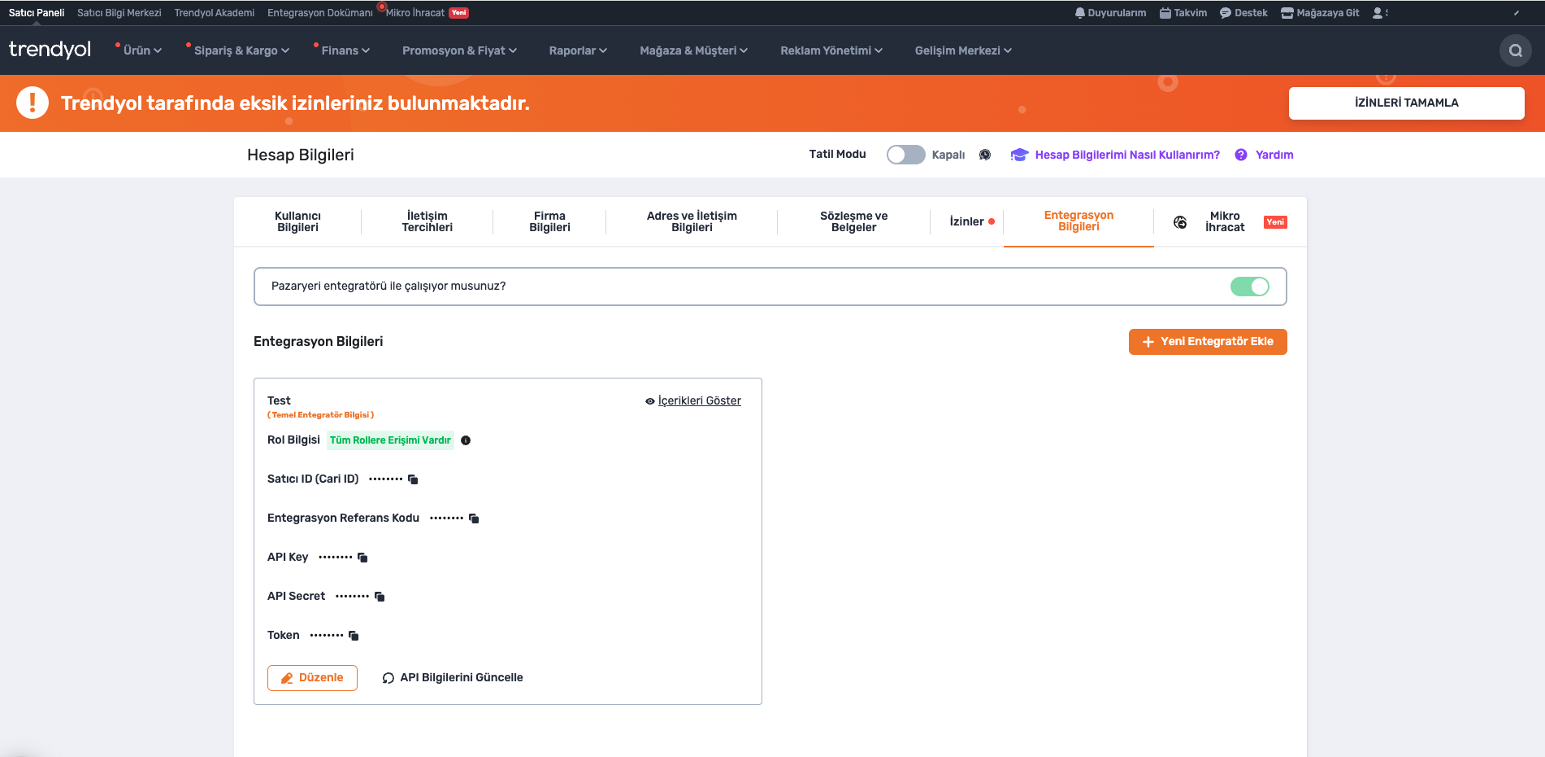The image size is (1545, 757).
Task: Click the Duyurularım link text
Action: (x=1117, y=13)
